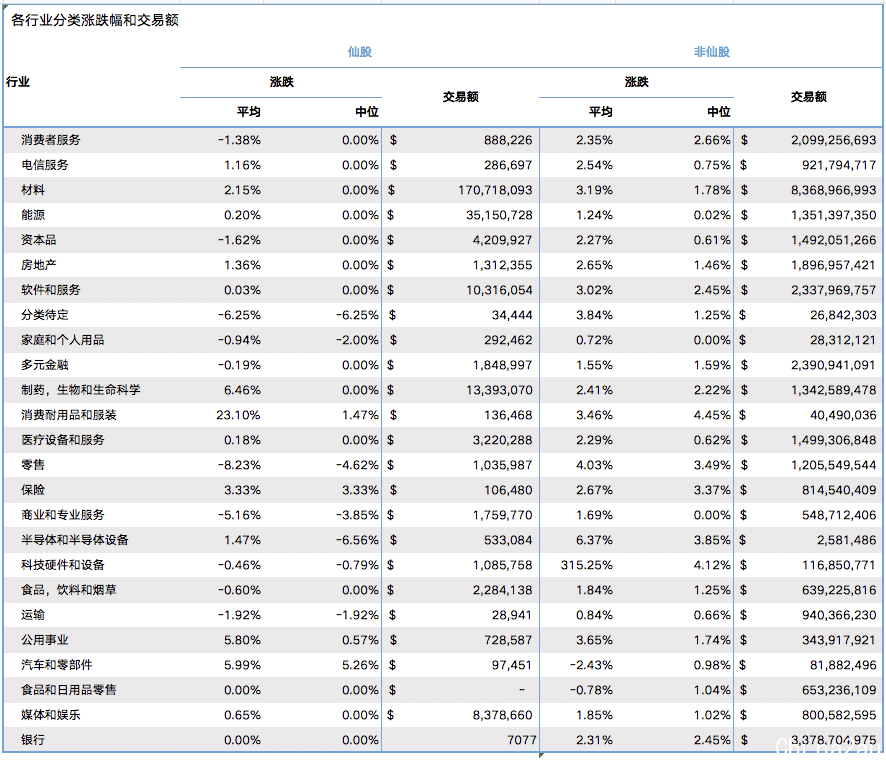The width and height of the screenshot is (886, 760).
Task: Click the 非仙股 group header
Action: click(x=712, y=52)
